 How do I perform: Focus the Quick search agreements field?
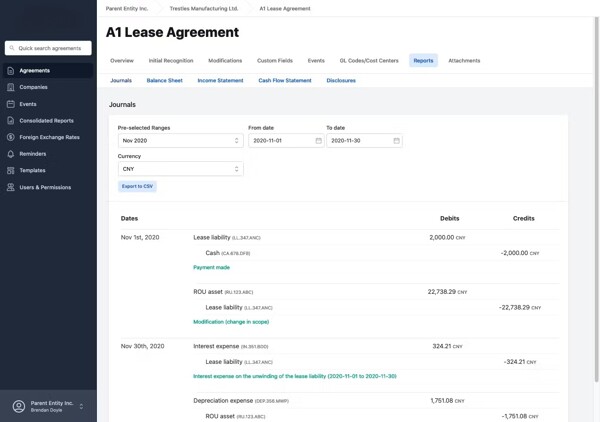click(x=48, y=48)
